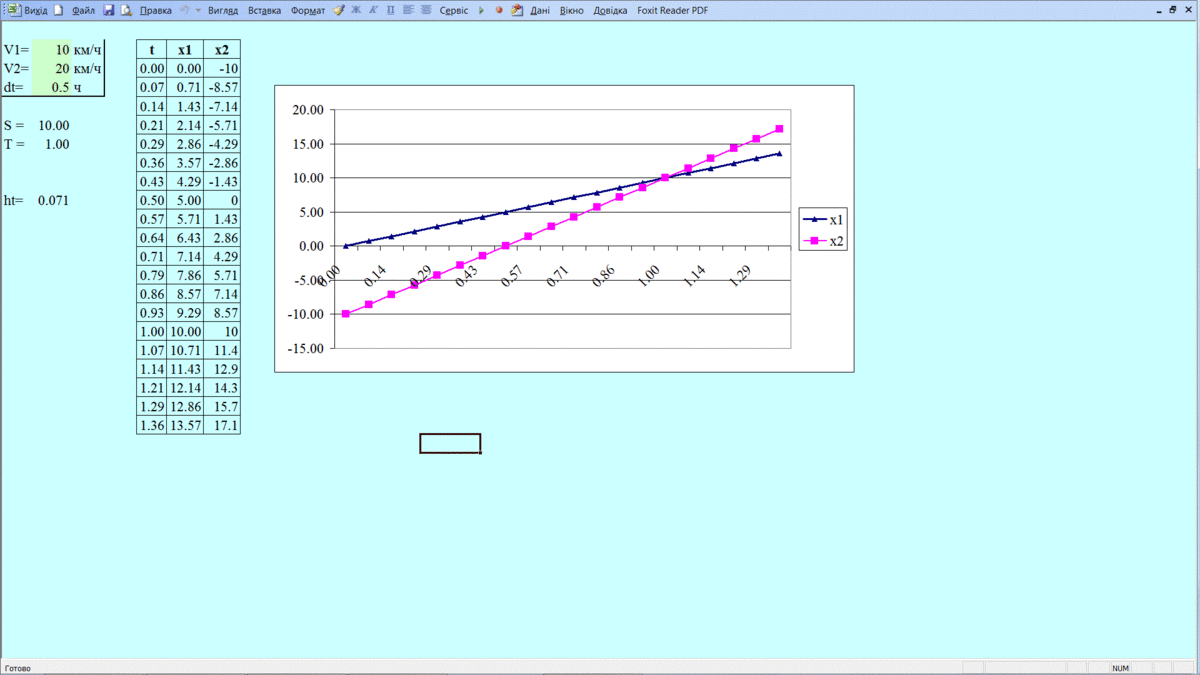Click the New document icon

pyautogui.click(x=58, y=10)
